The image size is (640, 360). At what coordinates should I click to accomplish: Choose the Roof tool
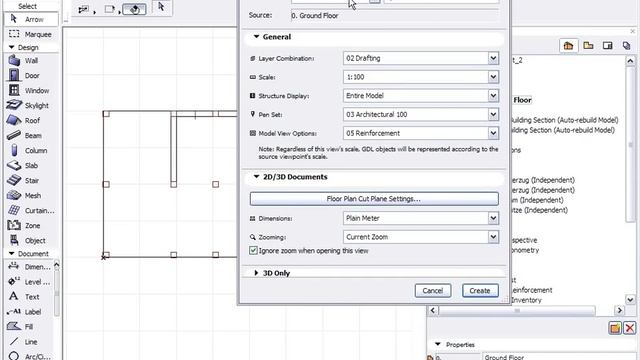pos(31,120)
